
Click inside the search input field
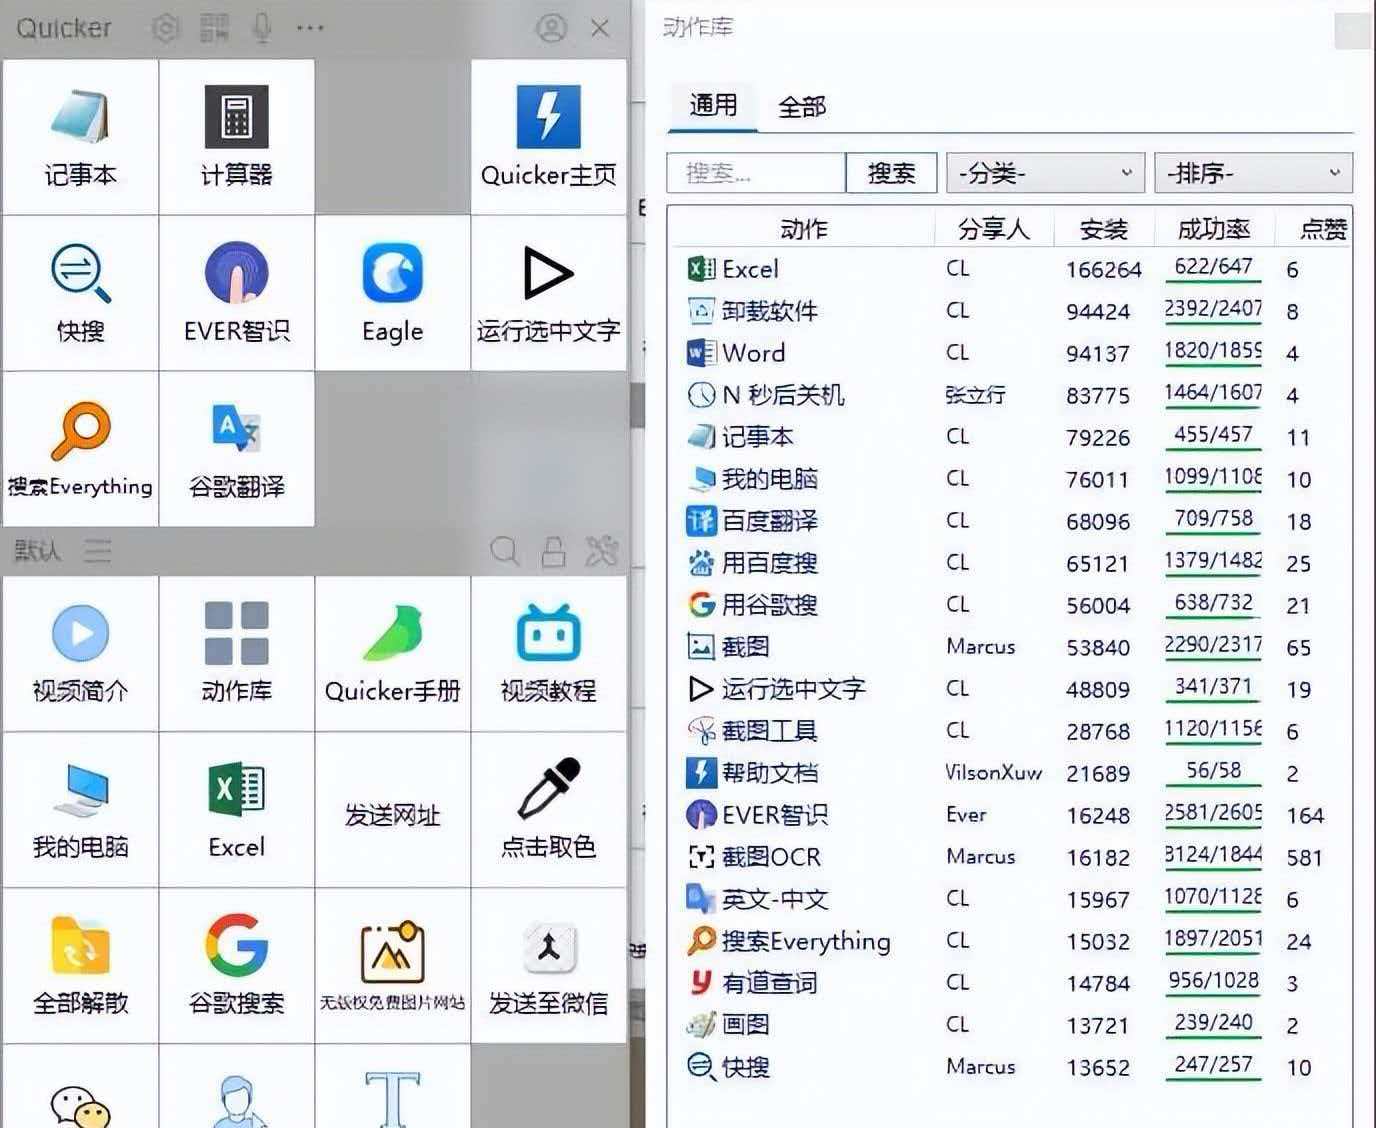pyautogui.click(x=755, y=172)
